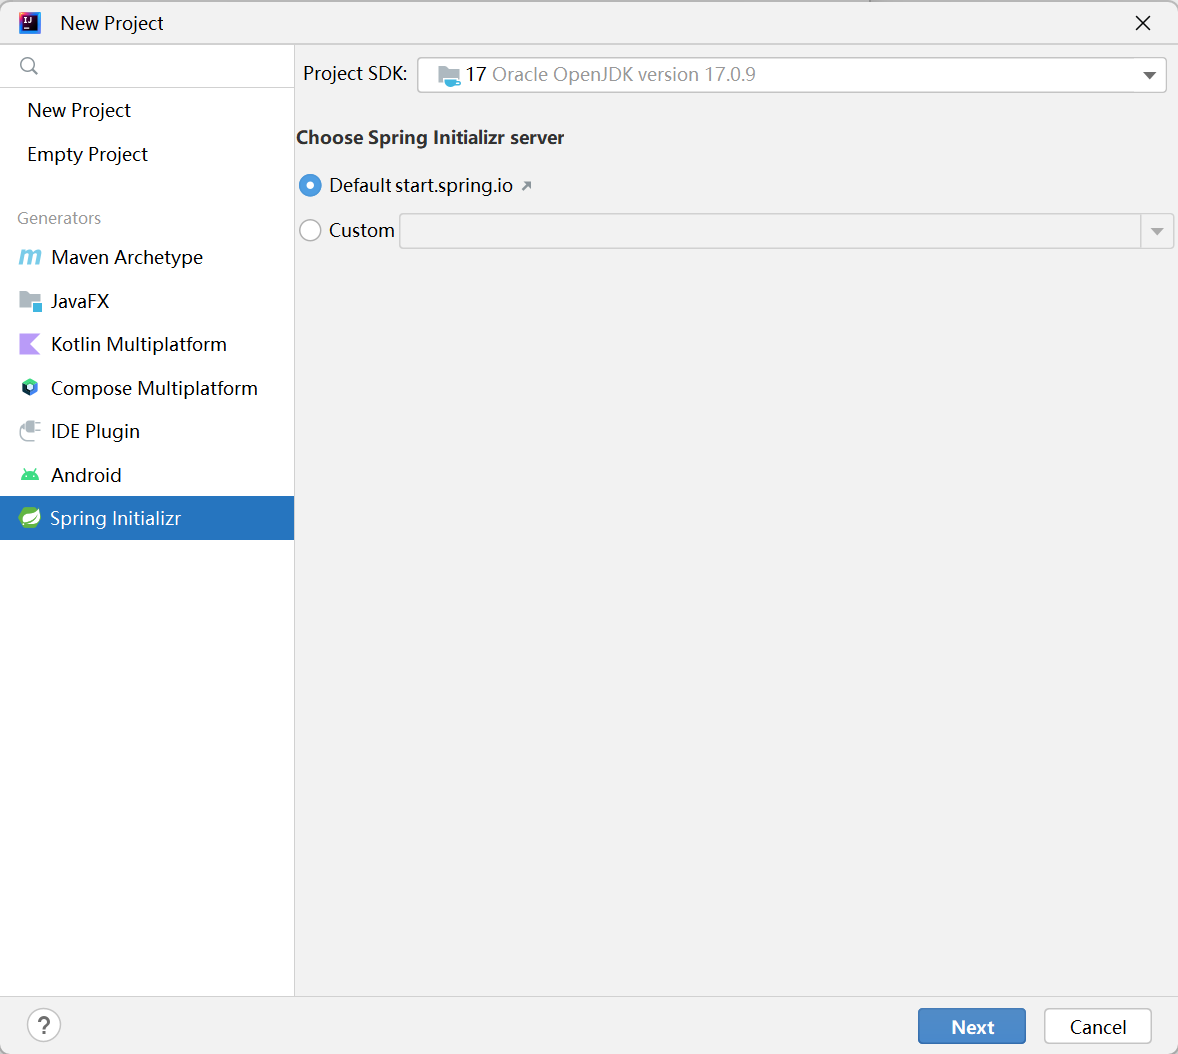Click the Kotlin Multiplatform logo icon
Image resolution: width=1178 pixels, height=1054 pixels.
(x=29, y=344)
